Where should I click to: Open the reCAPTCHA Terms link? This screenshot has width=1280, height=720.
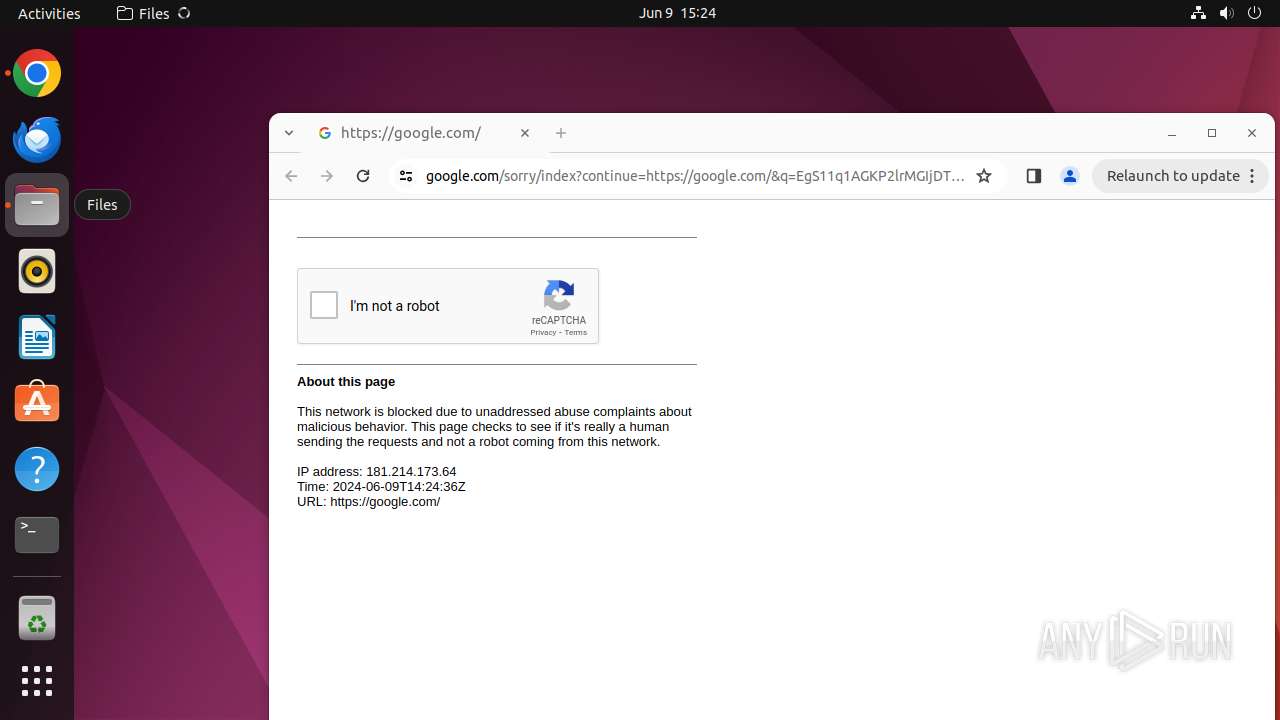tap(576, 333)
